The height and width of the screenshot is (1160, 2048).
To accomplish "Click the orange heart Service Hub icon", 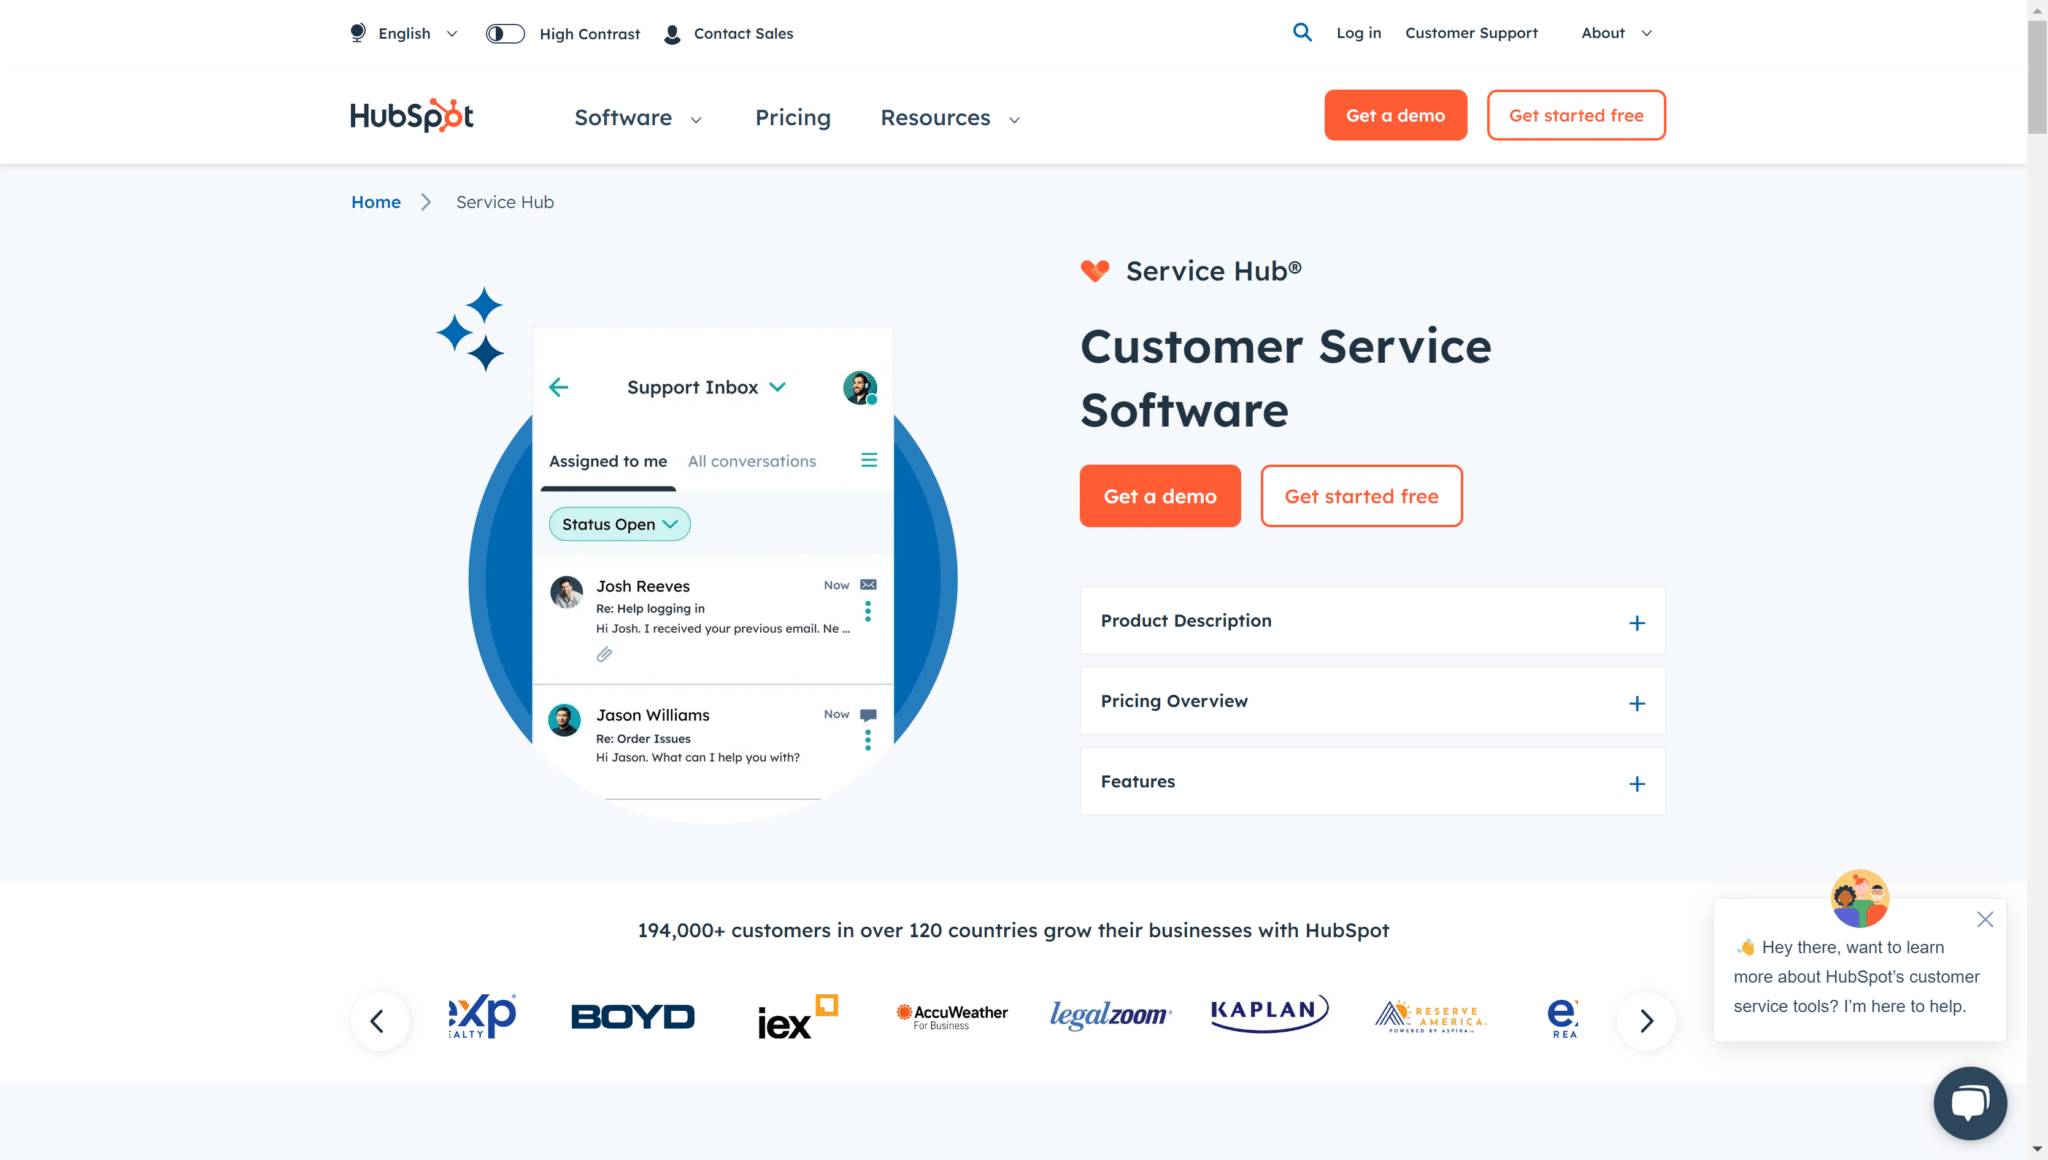I will pyautogui.click(x=1095, y=271).
